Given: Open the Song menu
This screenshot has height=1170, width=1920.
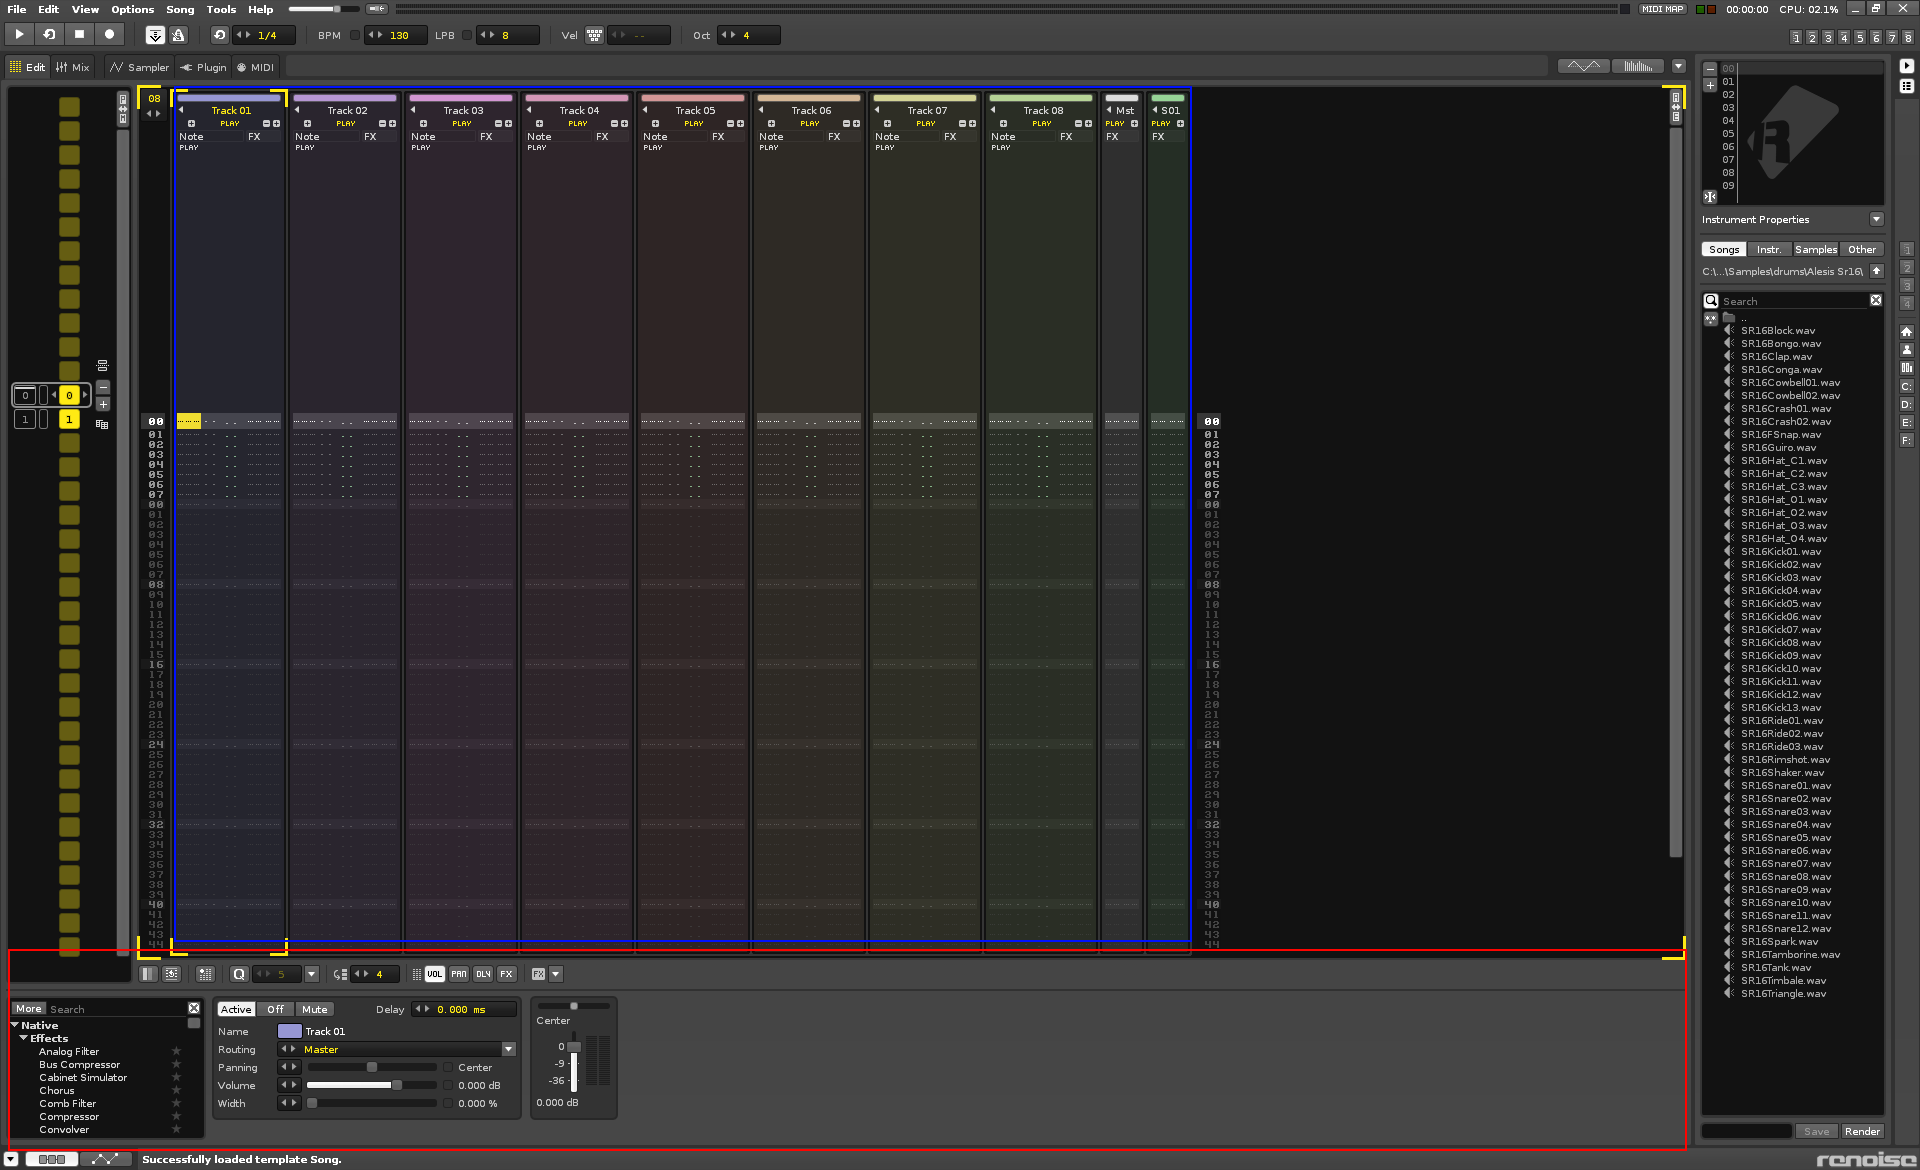Looking at the screenshot, I should click(180, 9).
